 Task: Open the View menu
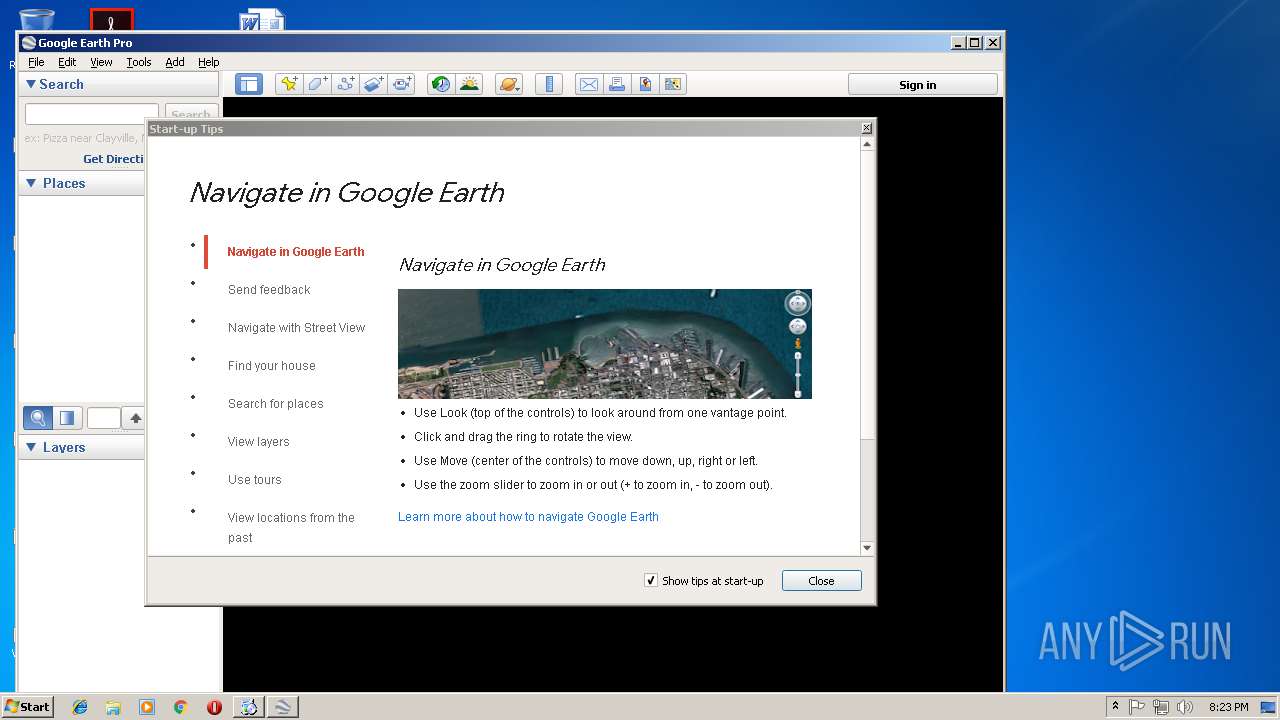[x=101, y=62]
